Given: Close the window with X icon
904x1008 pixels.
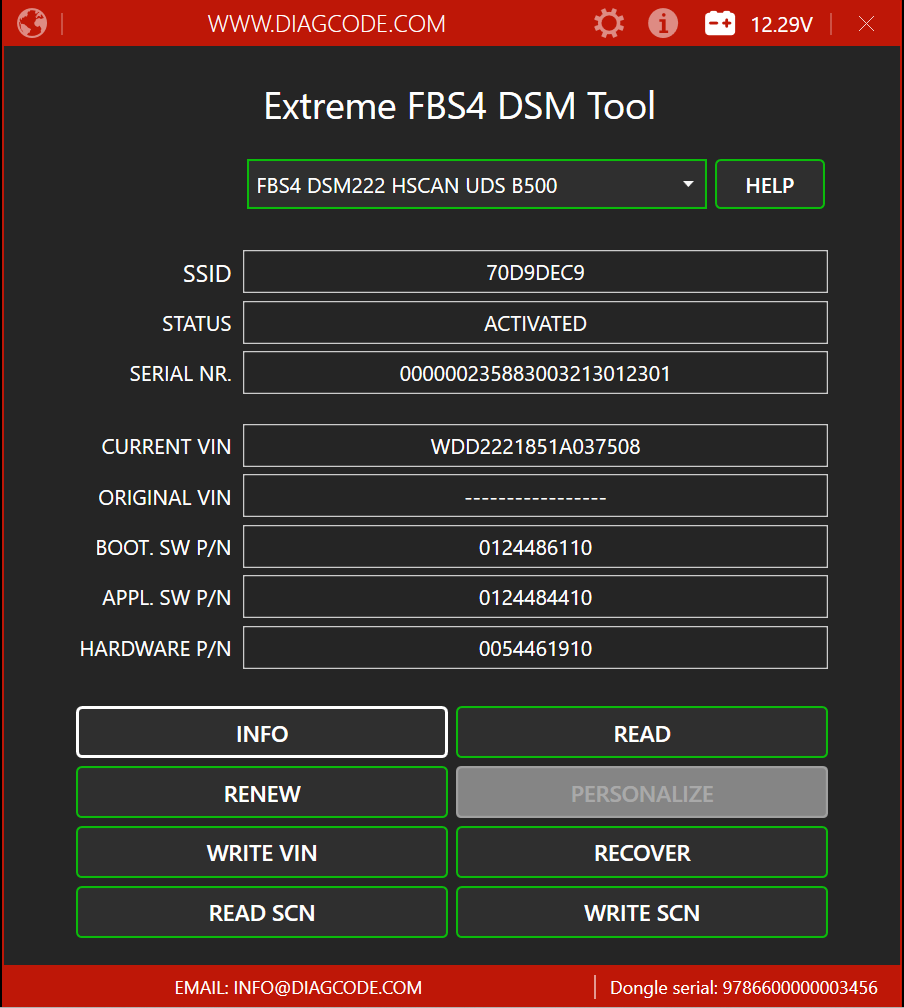Looking at the screenshot, I should tap(866, 23).
